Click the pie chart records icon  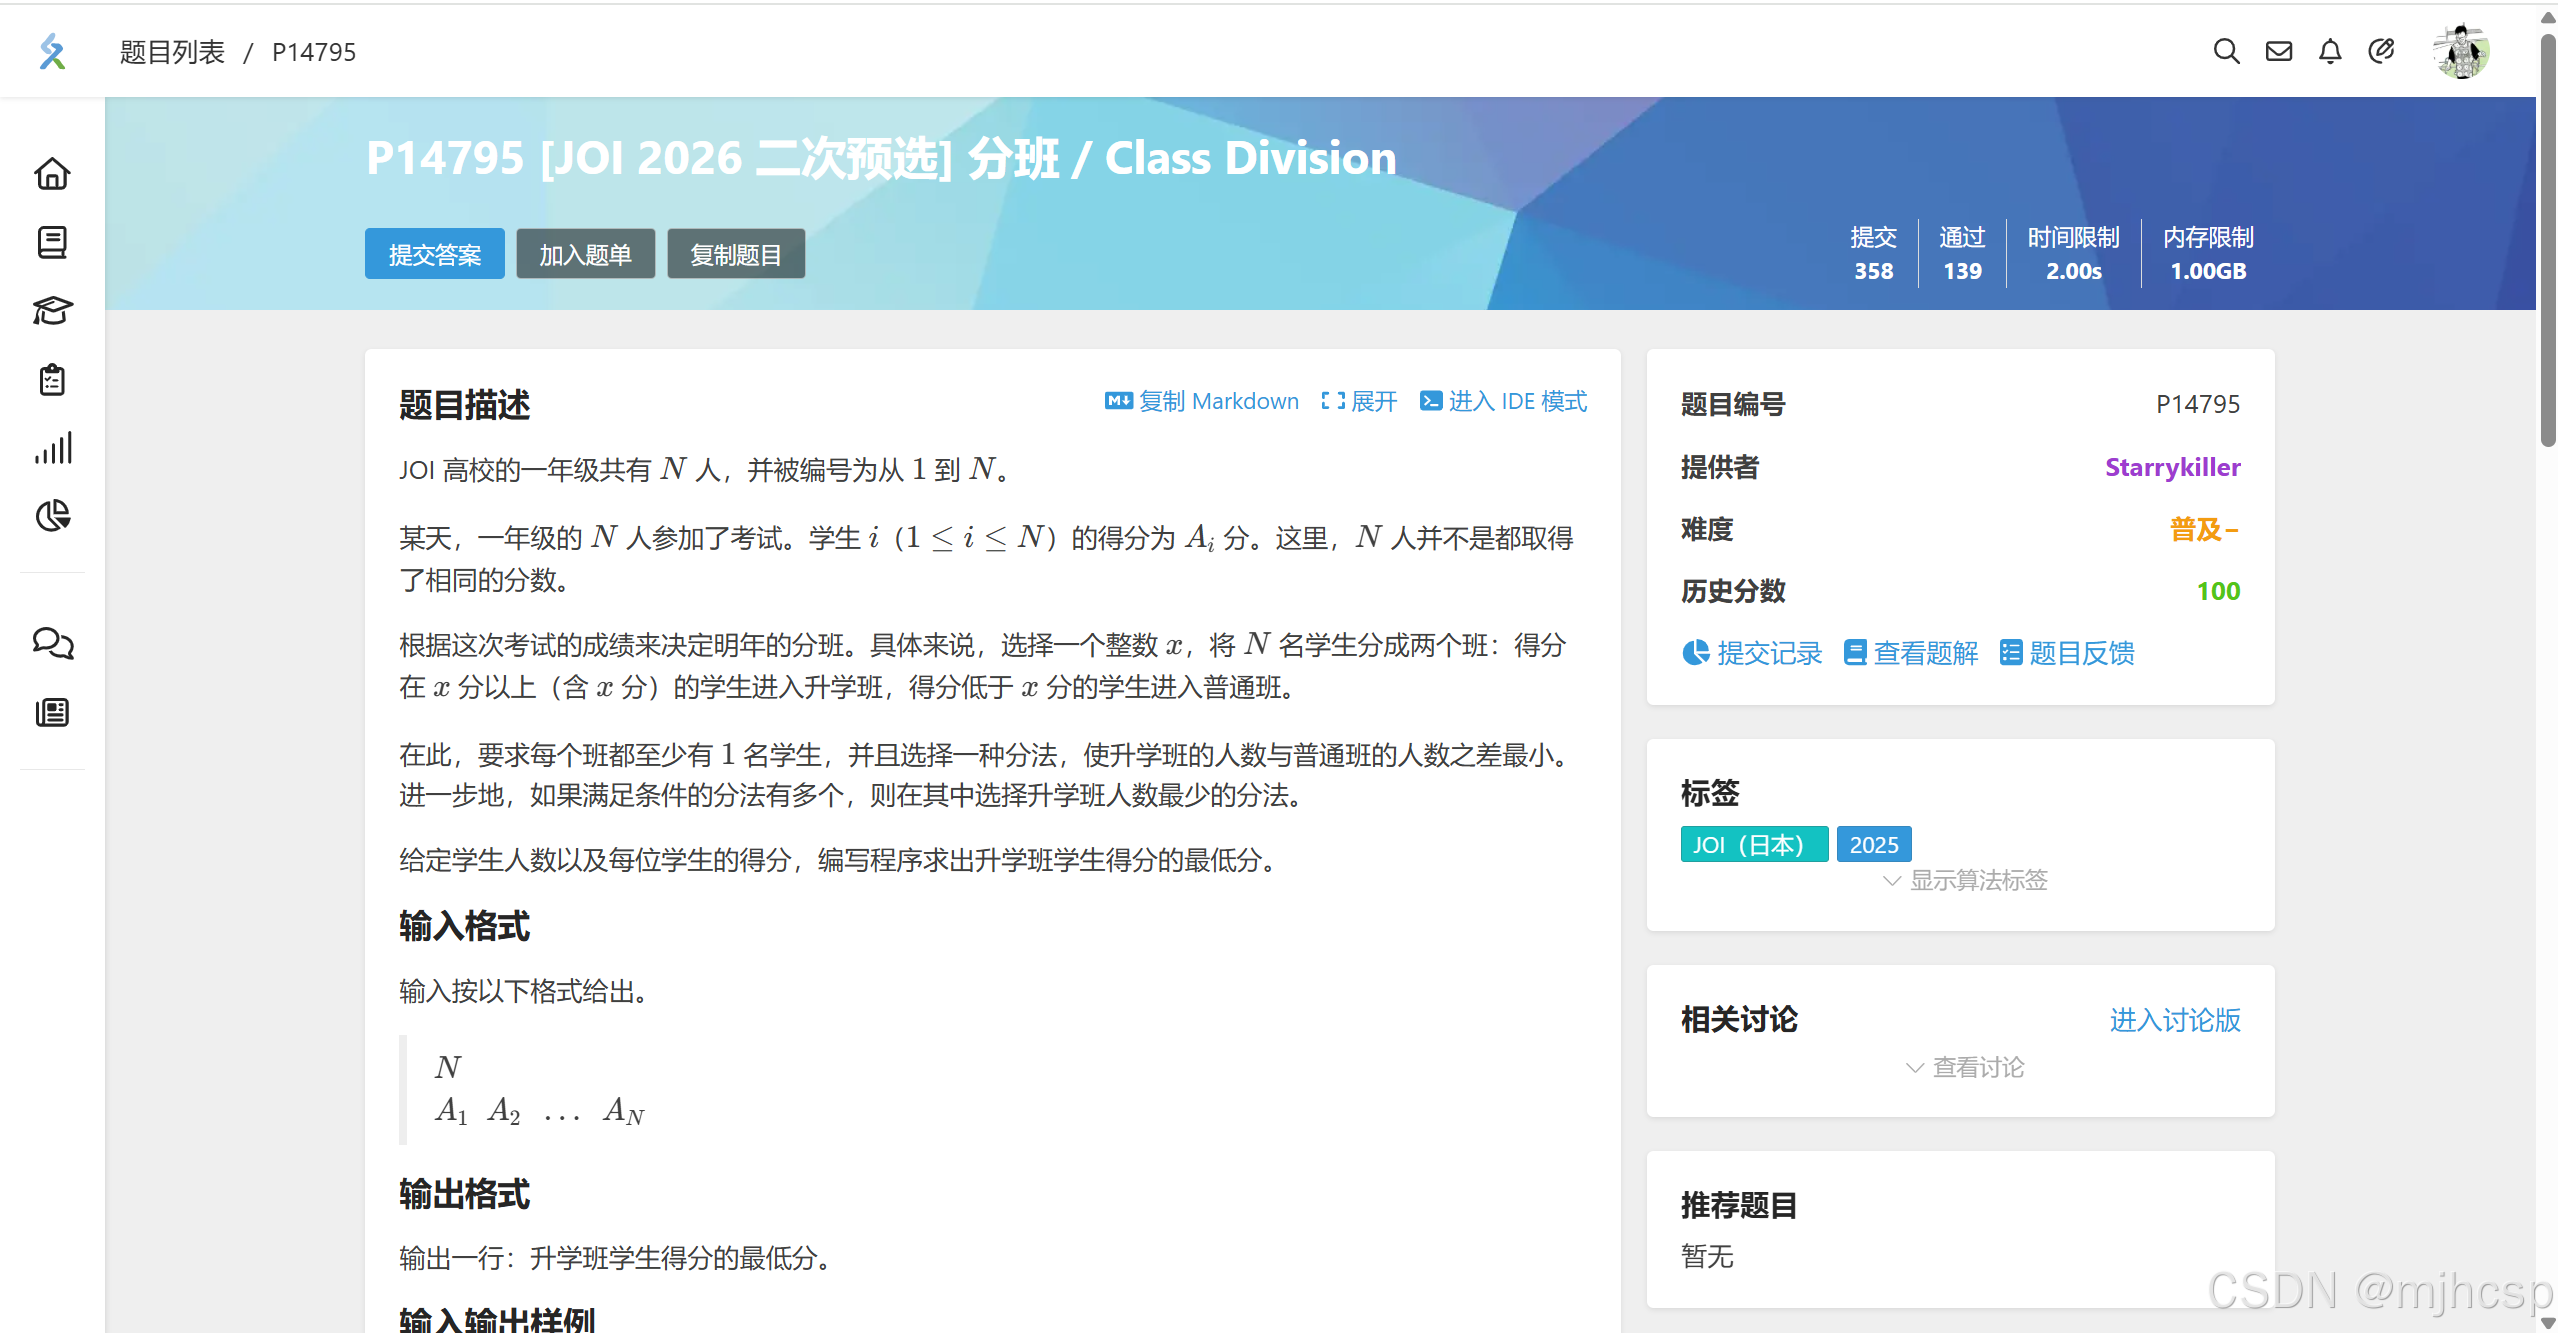pyautogui.click(x=52, y=516)
